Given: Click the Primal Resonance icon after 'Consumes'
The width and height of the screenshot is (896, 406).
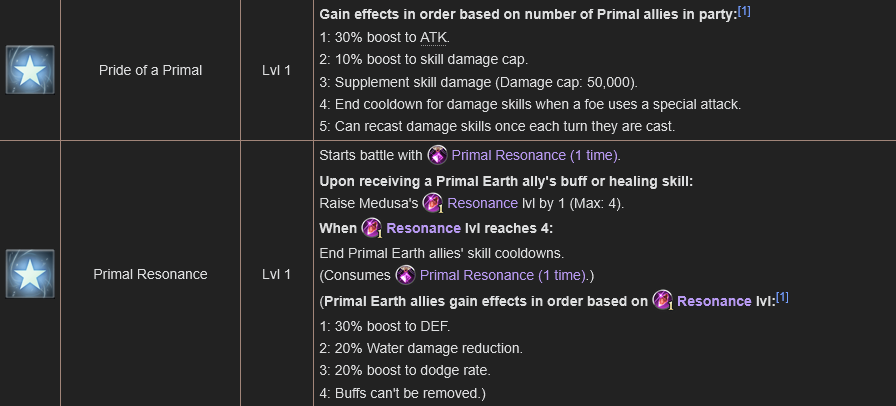Looking at the screenshot, I should 406,275.
